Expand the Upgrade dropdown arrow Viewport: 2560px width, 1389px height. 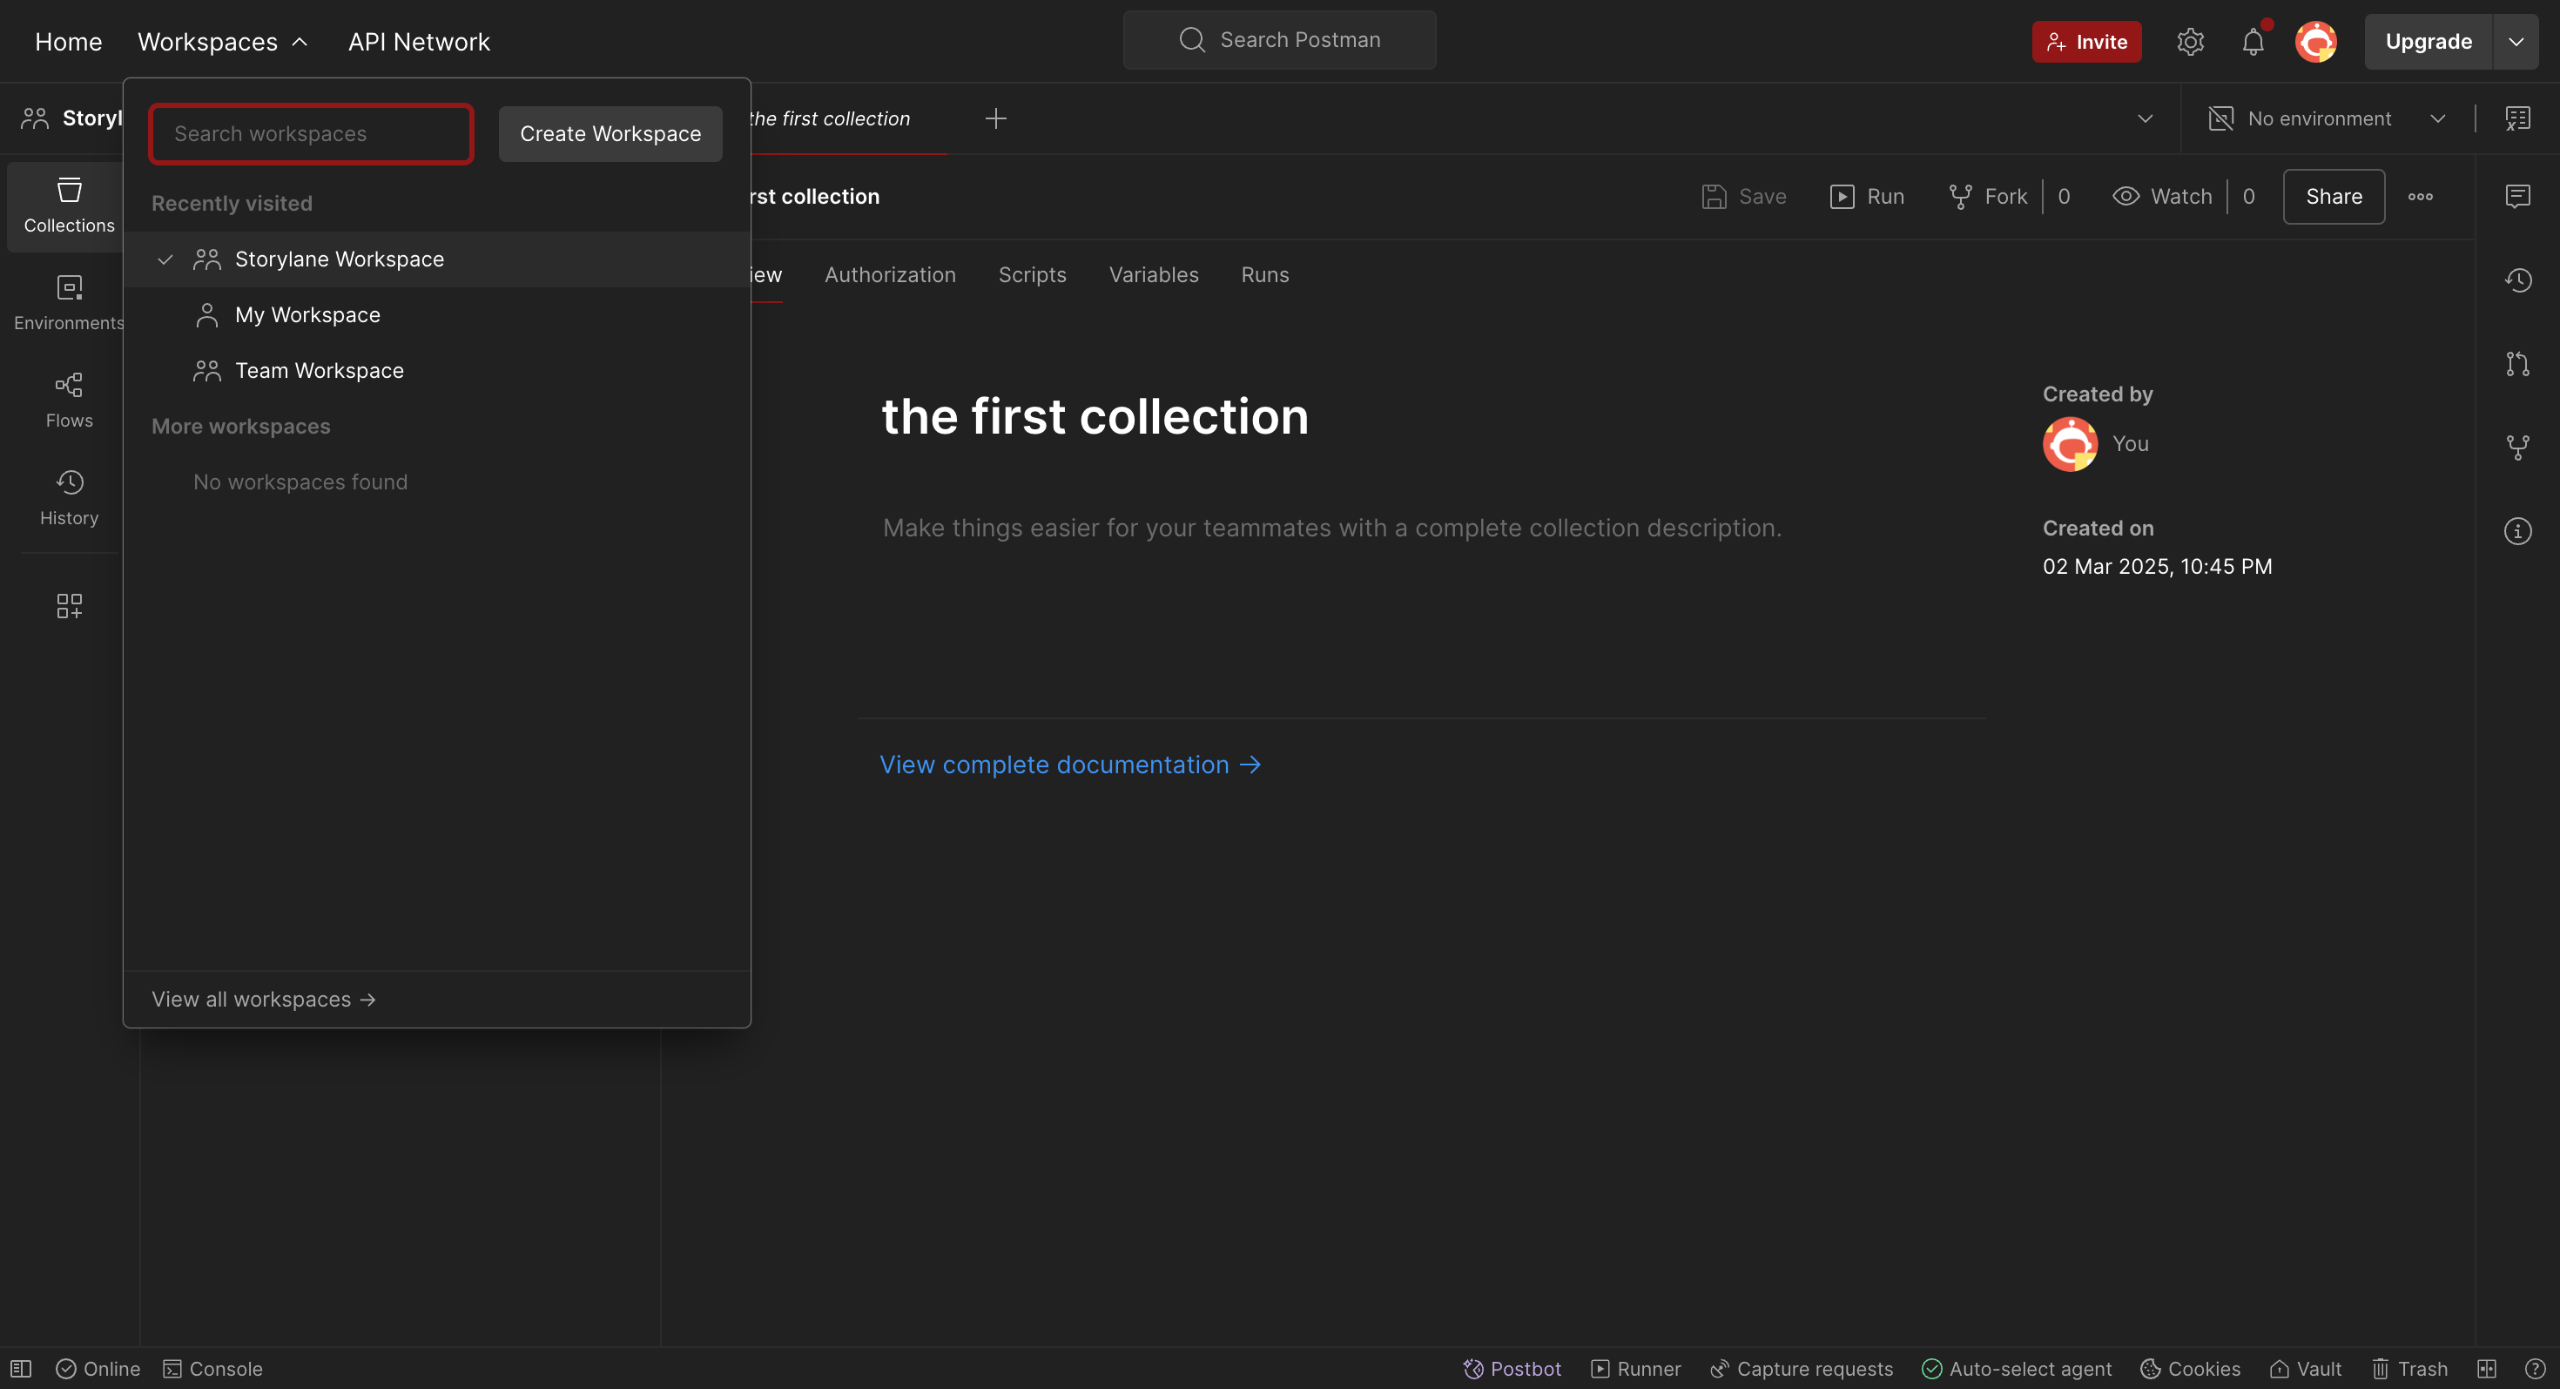click(x=2515, y=41)
